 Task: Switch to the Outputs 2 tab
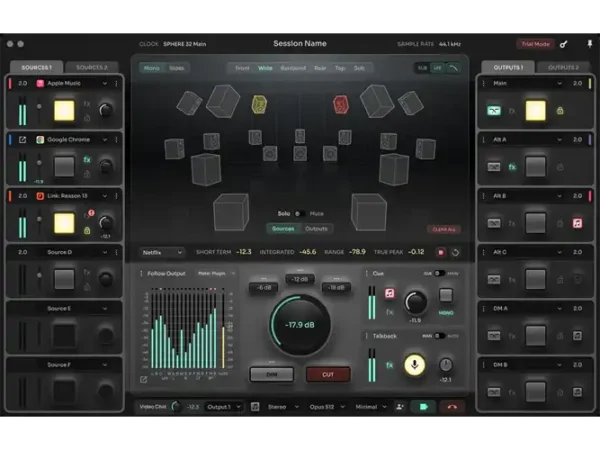[564, 67]
